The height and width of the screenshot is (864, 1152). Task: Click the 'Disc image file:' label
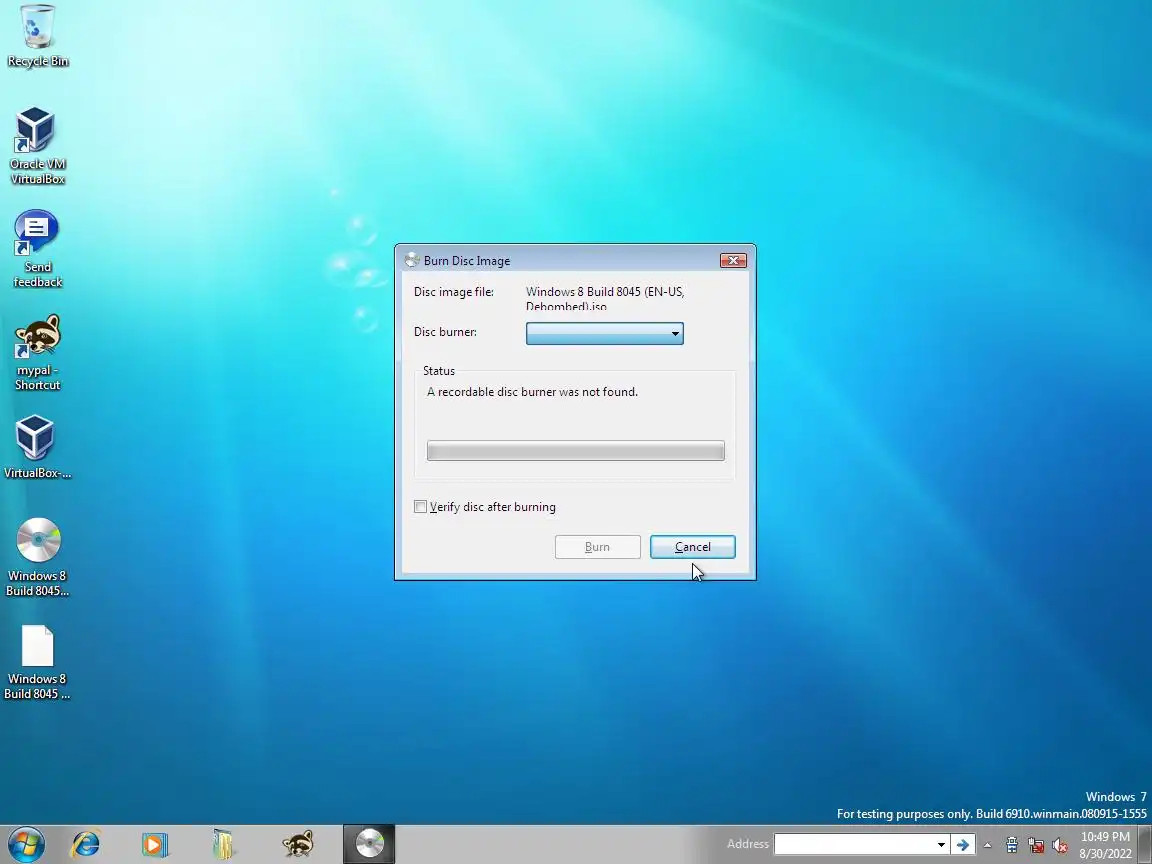click(453, 292)
